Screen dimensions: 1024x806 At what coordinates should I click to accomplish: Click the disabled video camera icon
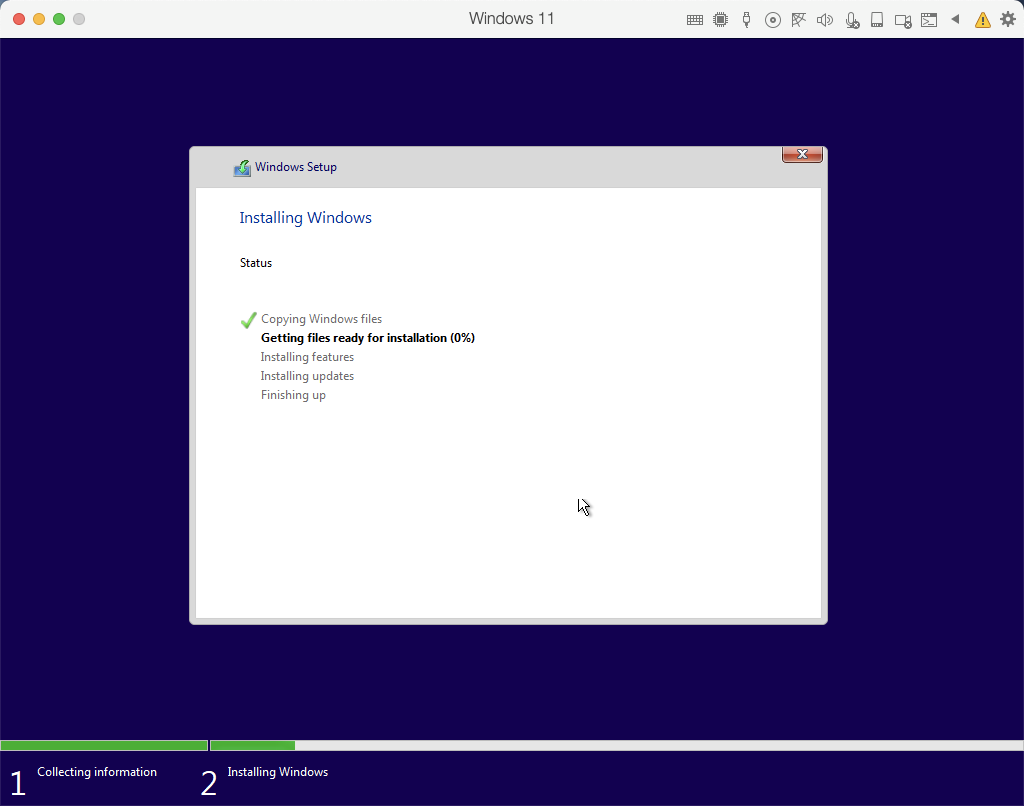tap(903, 21)
